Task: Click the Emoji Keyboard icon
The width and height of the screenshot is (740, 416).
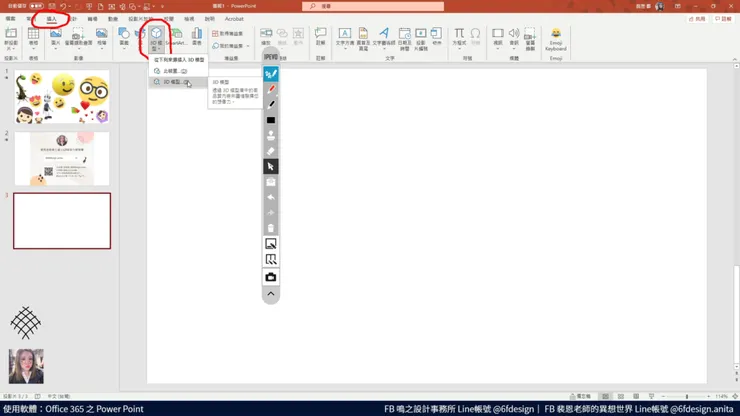Action: pos(555,39)
